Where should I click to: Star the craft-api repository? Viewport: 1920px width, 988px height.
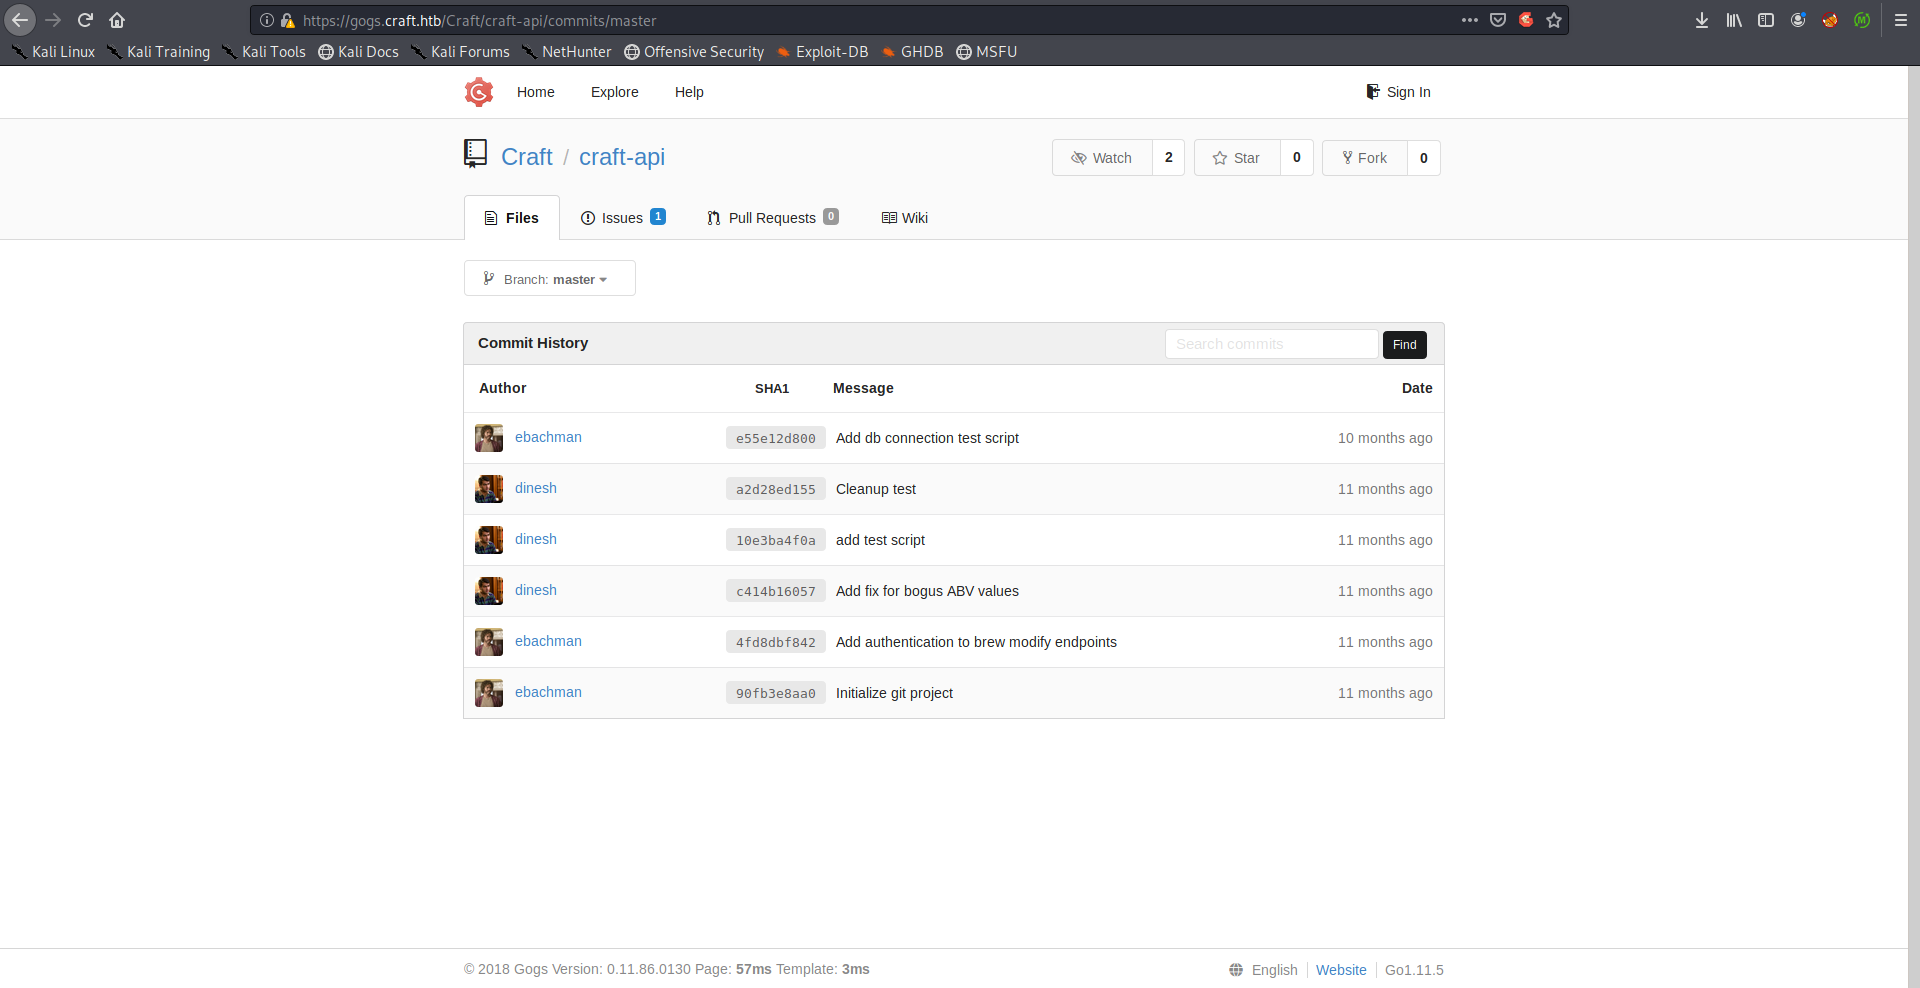(x=1237, y=158)
